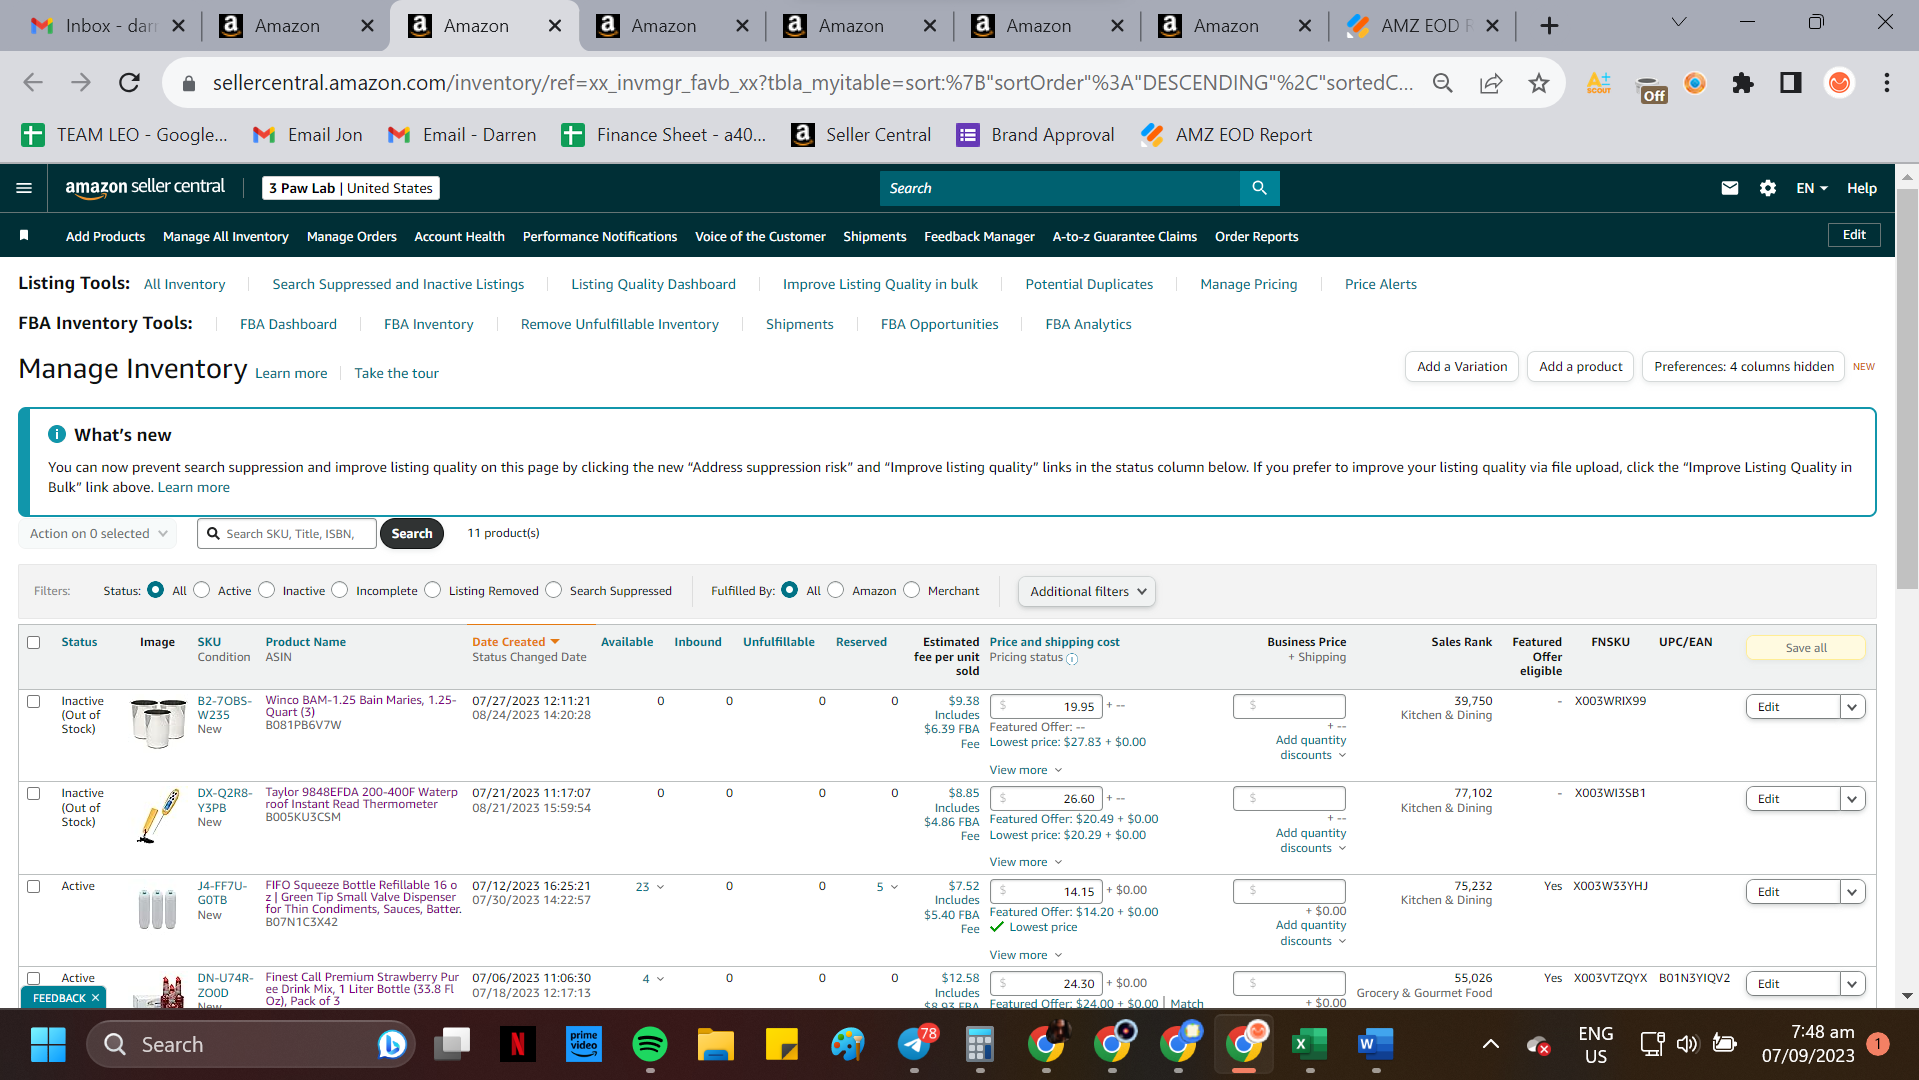1919x1080 pixels.
Task: Expand available quantity 23 for FIFO bottle
Action: 650,887
